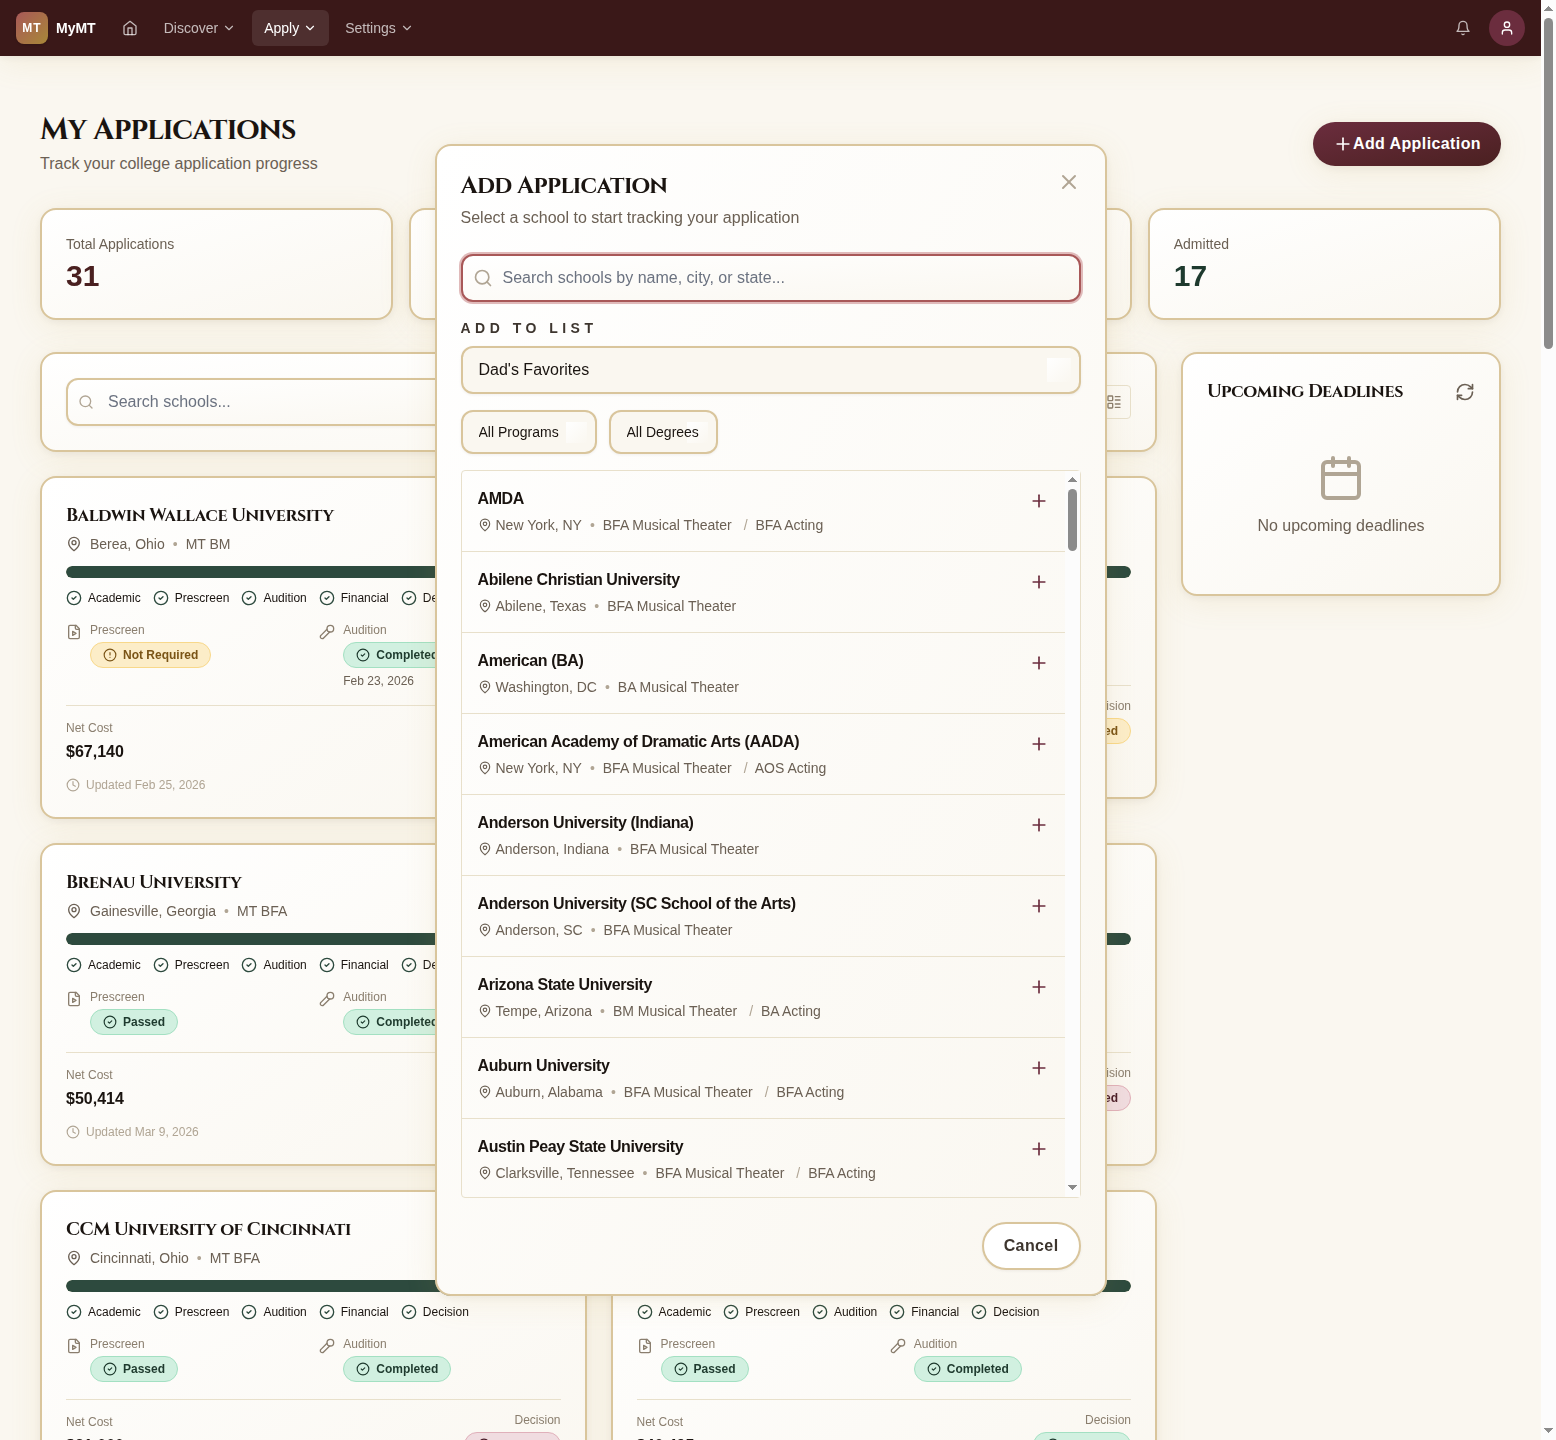Close the Add Application dialog
The height and width of the screenshot is (1440, 1556).
tap(1068, 182)
